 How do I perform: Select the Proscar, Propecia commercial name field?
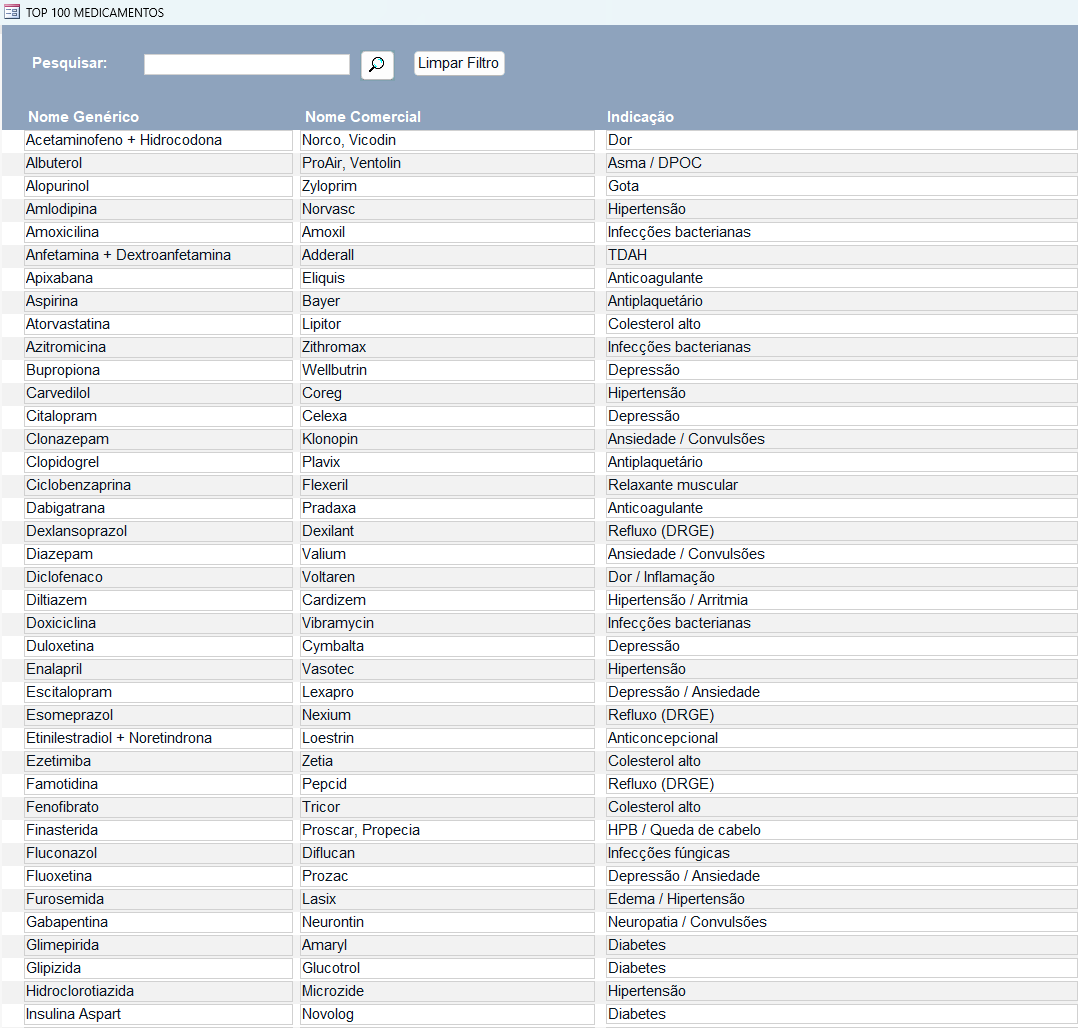pos(447,830)
